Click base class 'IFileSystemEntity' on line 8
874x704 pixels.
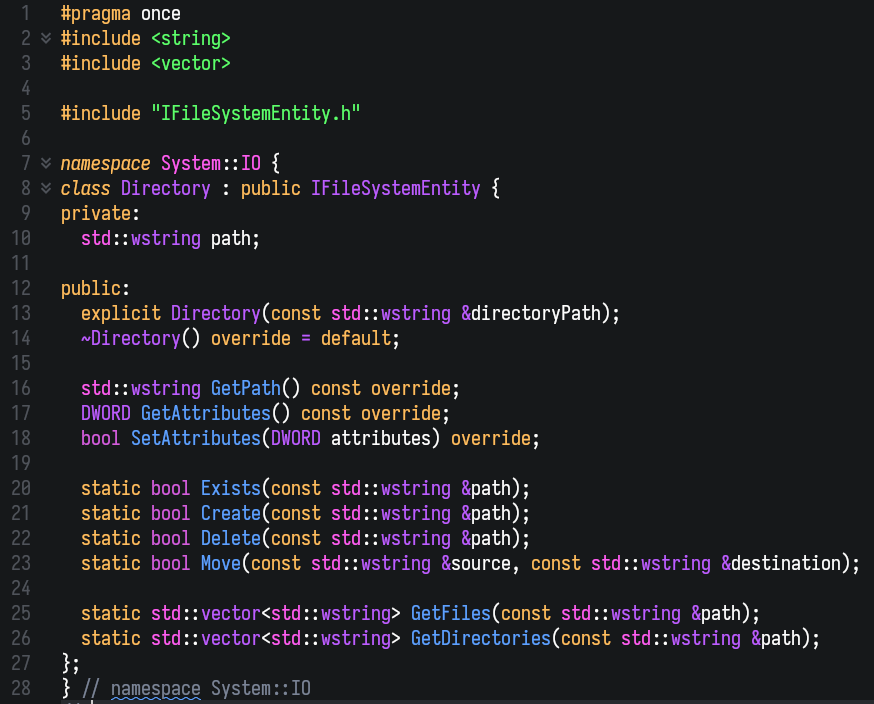[396, 188]
